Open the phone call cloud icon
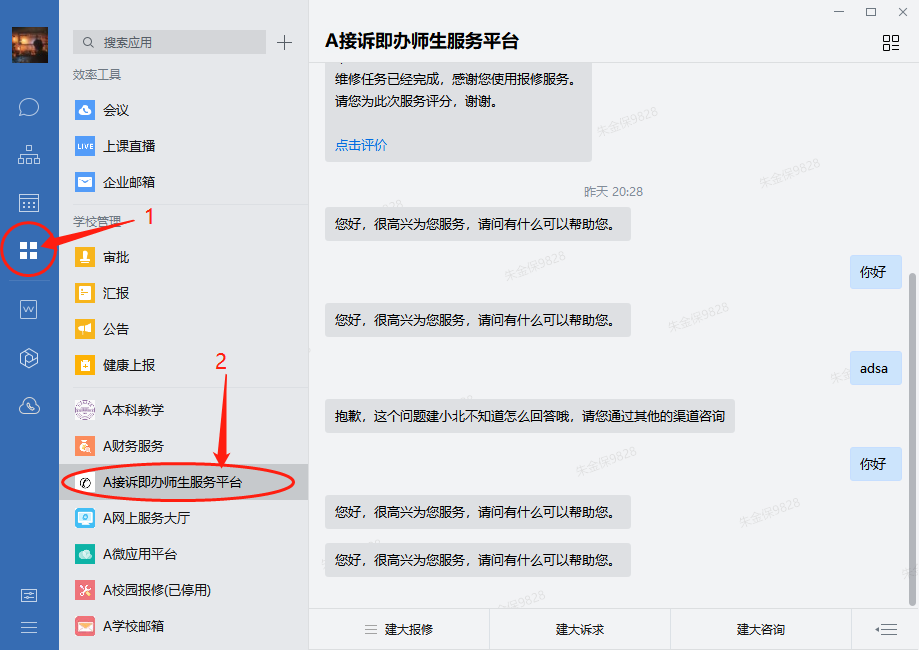Image resolution: width=919 pixels, height=650 pixels. [x=29, y=405]
